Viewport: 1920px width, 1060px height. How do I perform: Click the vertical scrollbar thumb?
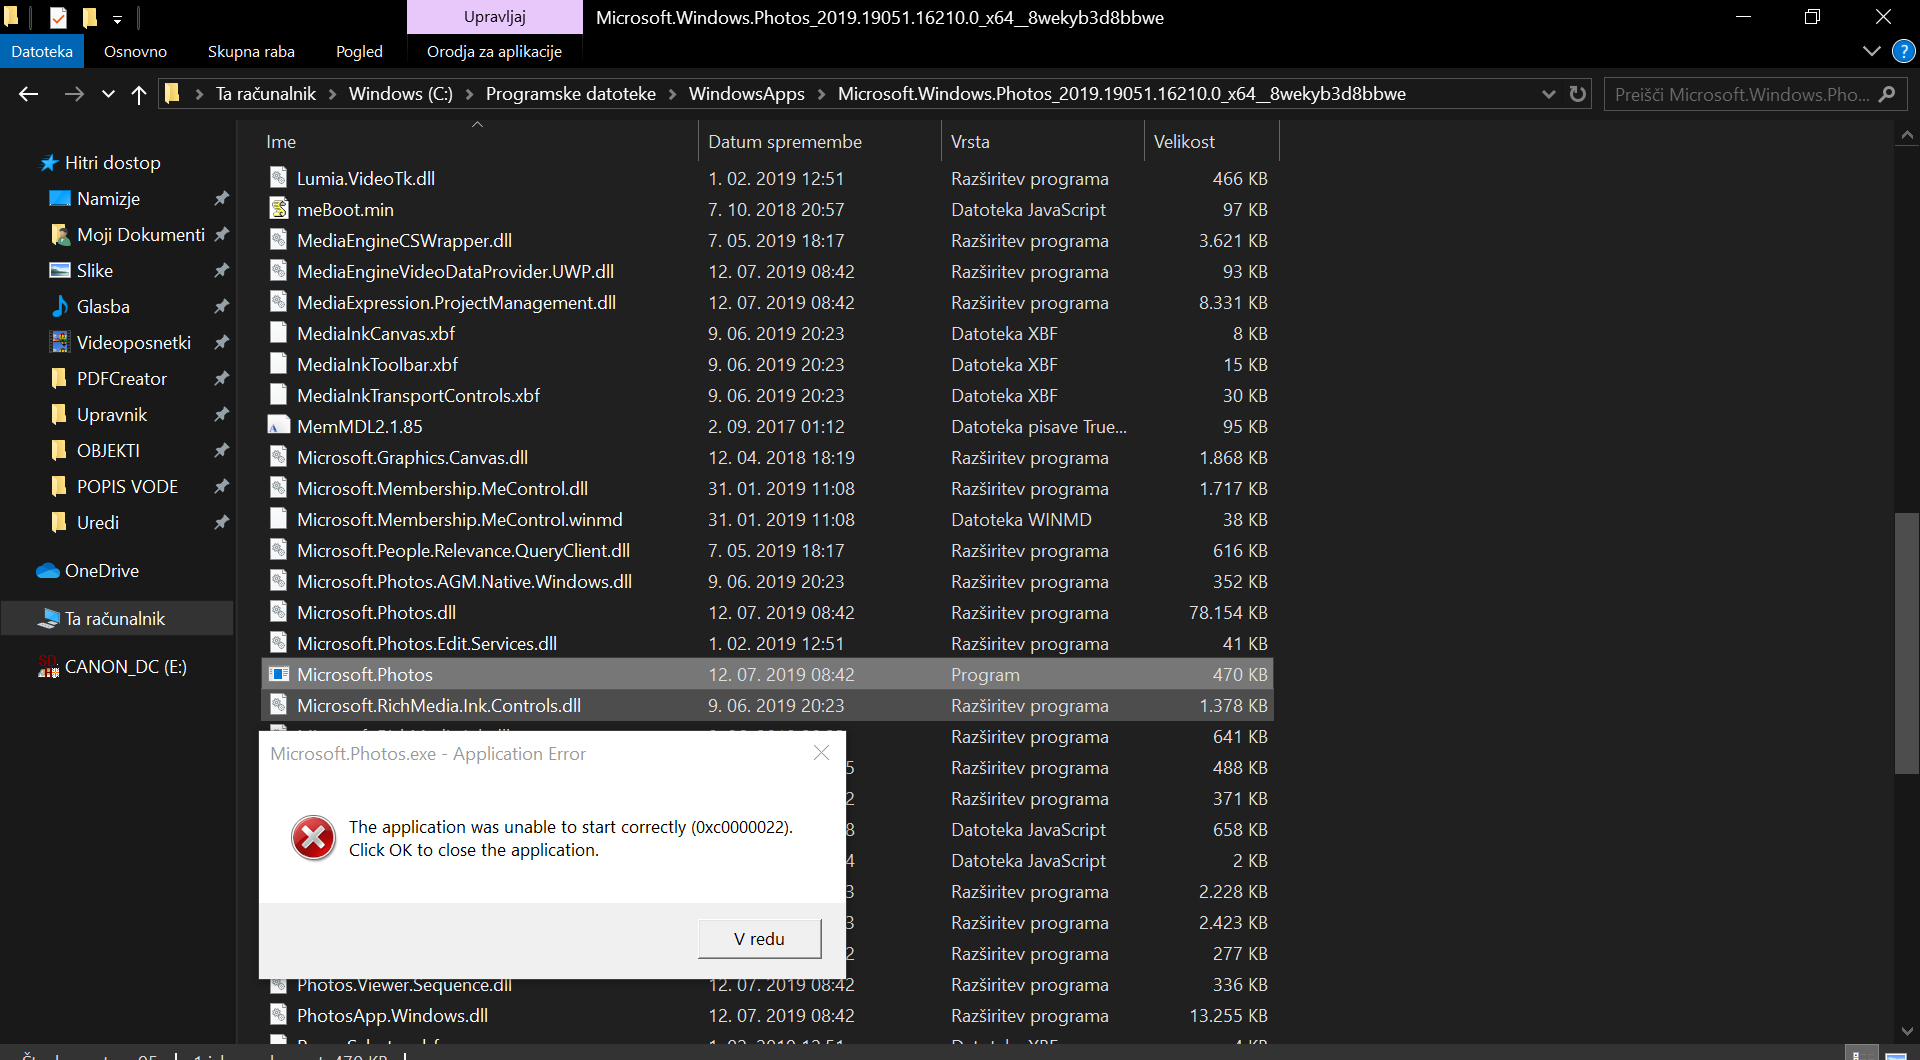(x=1906, y=643)
